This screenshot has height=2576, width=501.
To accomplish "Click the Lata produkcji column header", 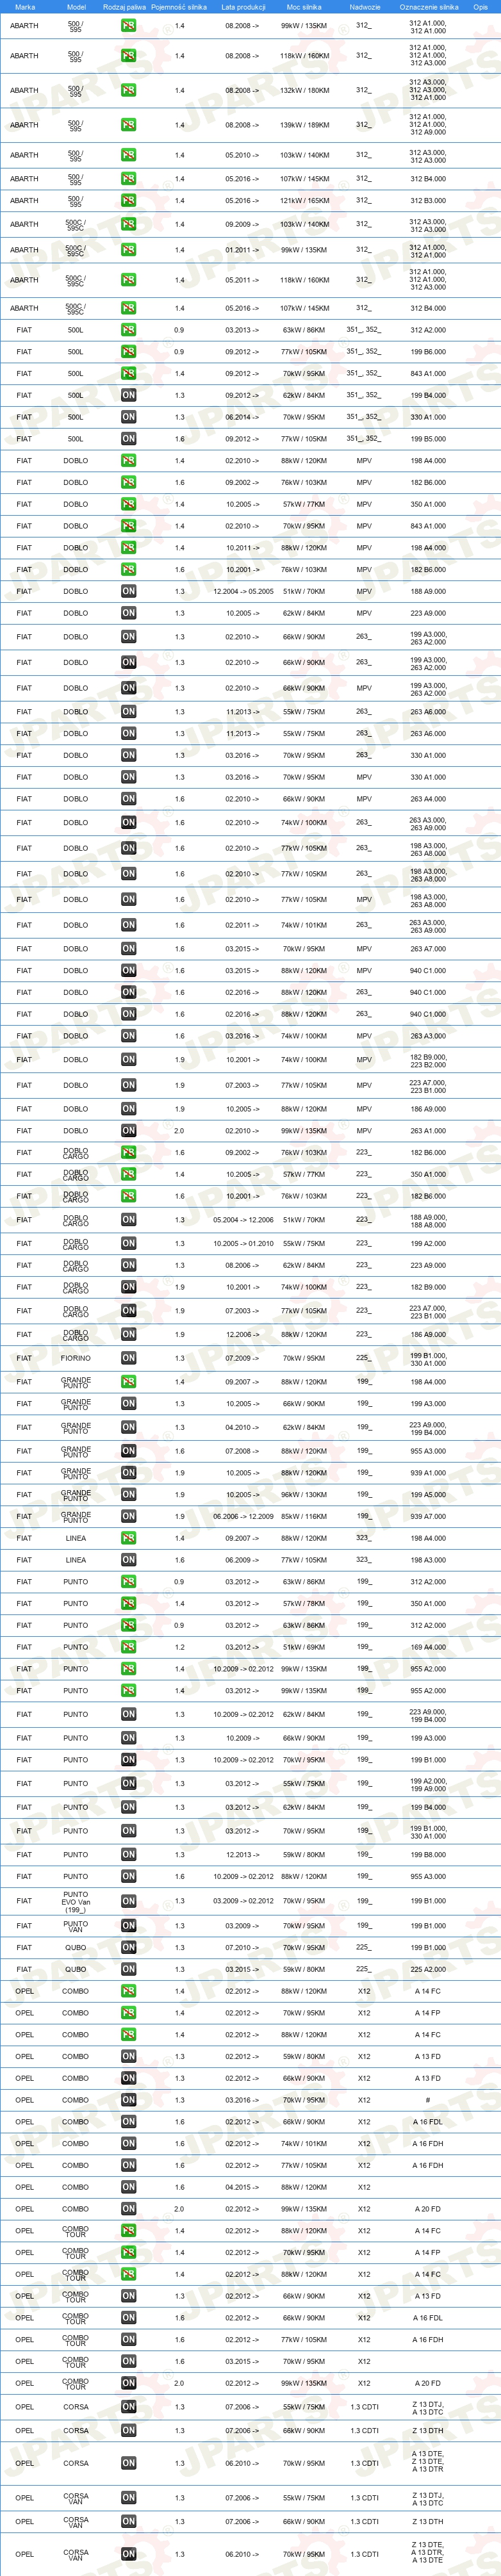I will (x=243, y=7).
